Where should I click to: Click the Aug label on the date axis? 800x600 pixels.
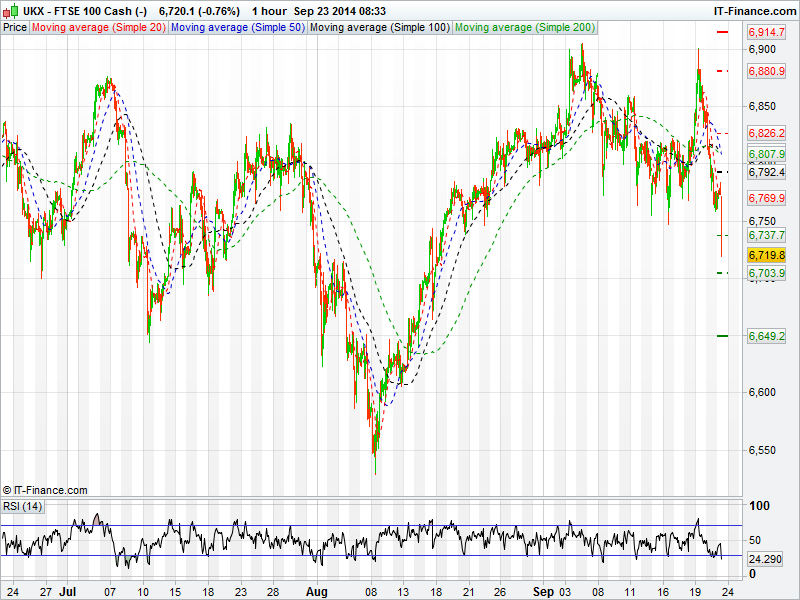(317, 591)
